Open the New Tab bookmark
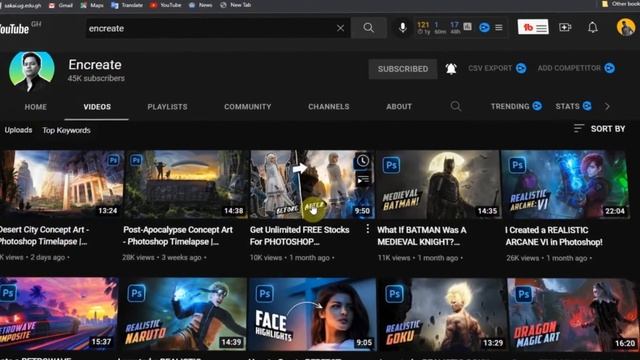Image resolution: width=640 pixels, height=360 pixels. coord(236,5)
